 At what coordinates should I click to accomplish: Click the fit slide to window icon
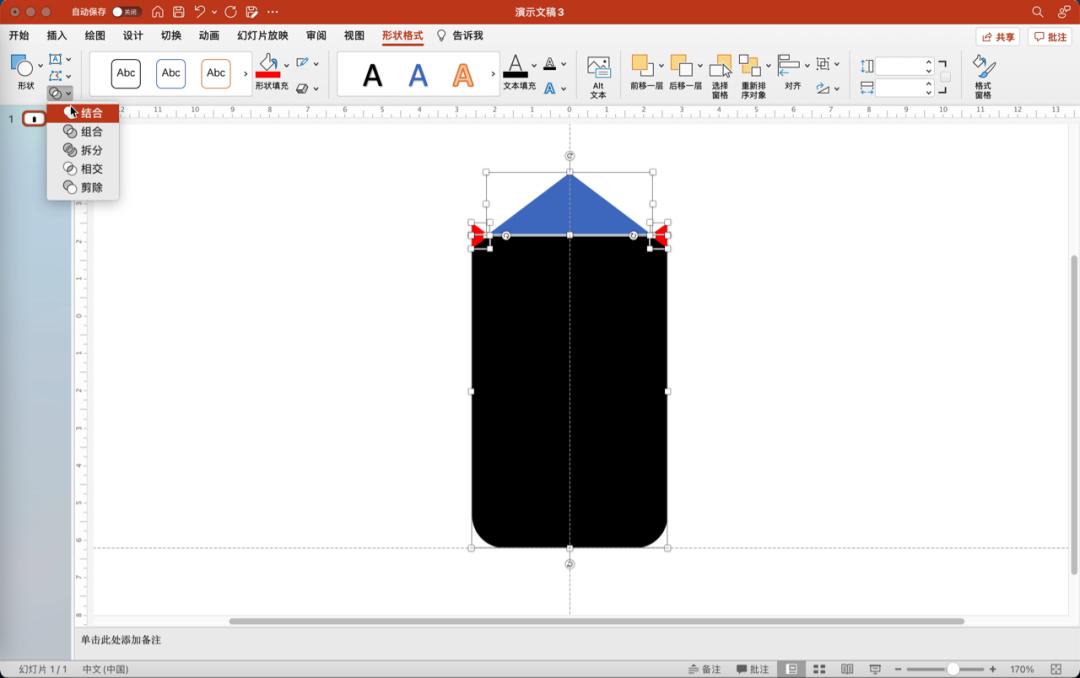click(1056, 669)
